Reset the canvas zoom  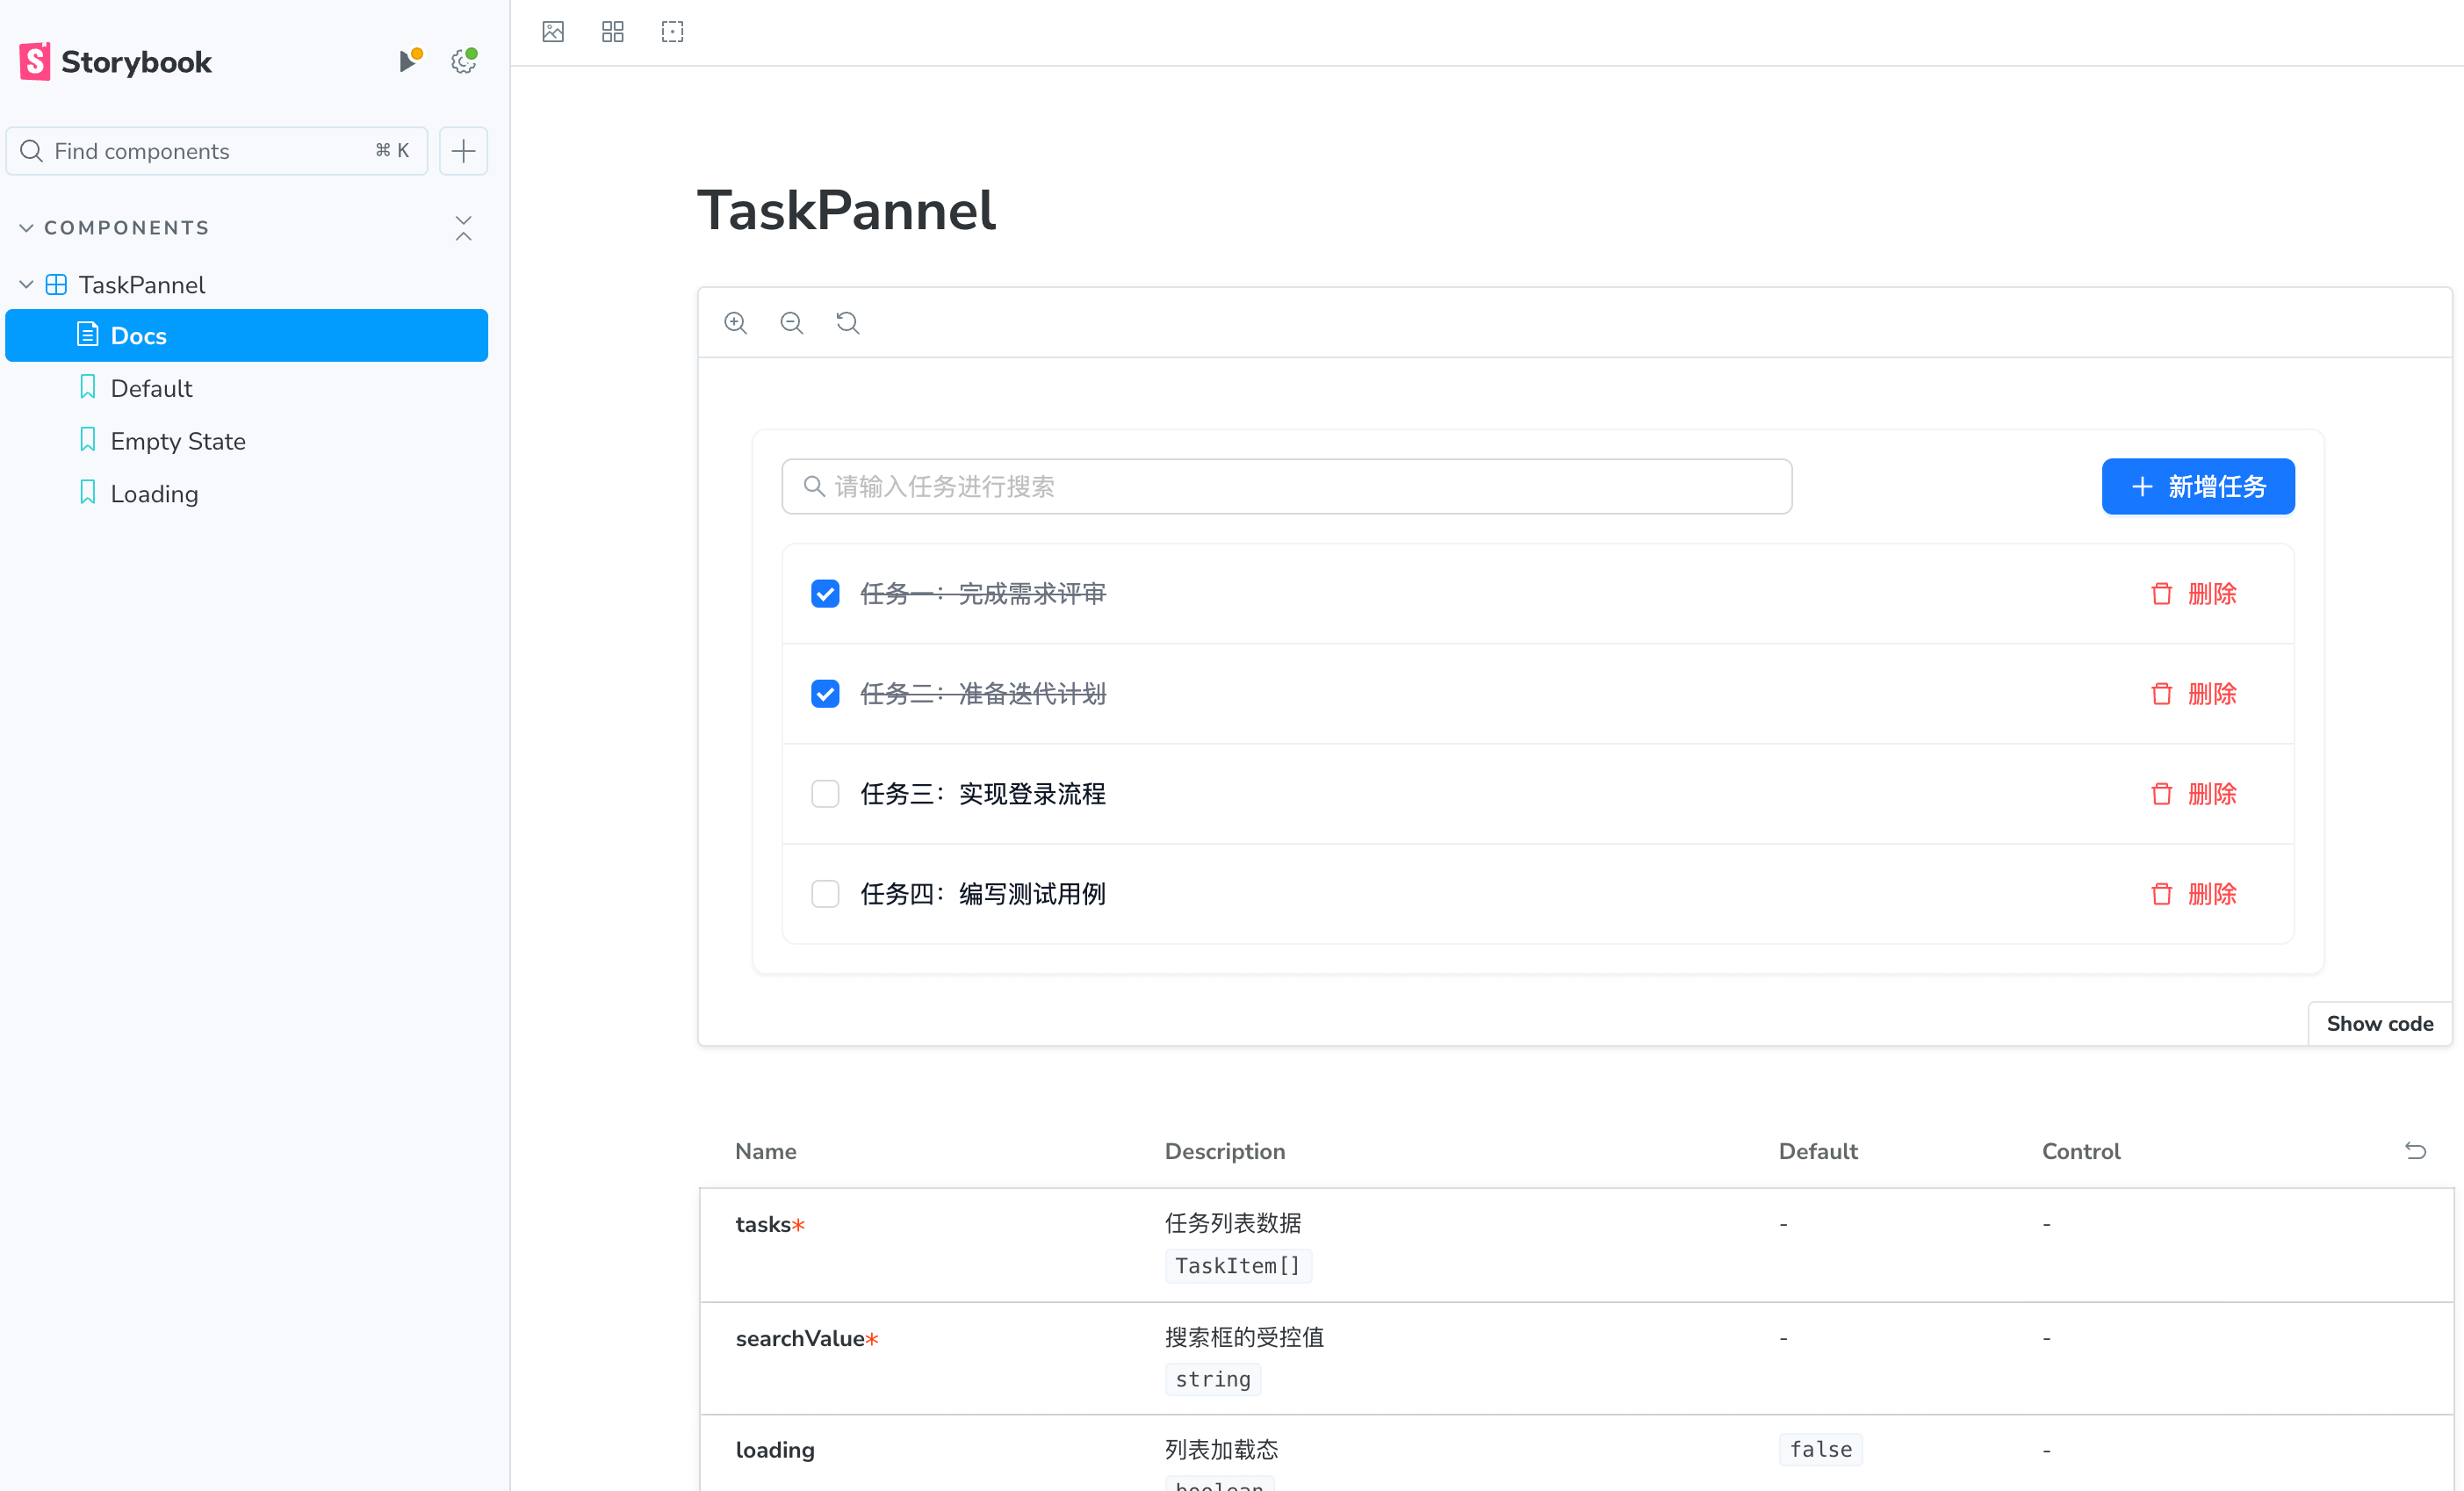click(x=848, y=323)
